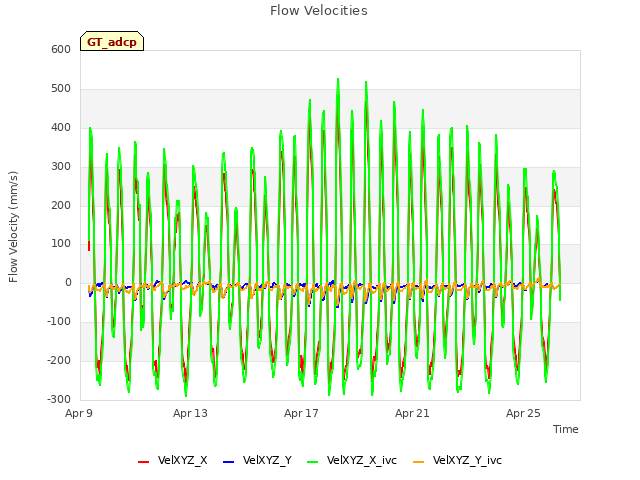Viewport: 640px width, 480px height.
Task: Click the 200 y-axis tick label
Action: pyautogui.click(x=61, y=205)
